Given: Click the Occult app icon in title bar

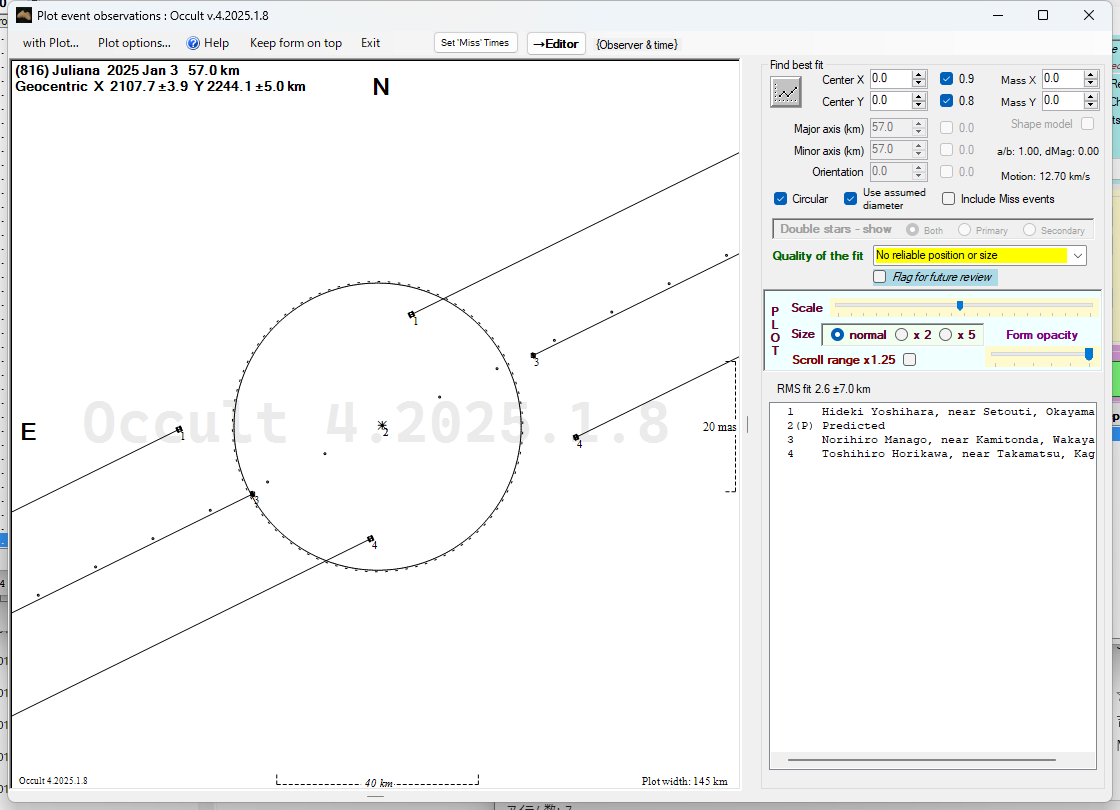Looking at the screenshot, I should coord(24,15).
